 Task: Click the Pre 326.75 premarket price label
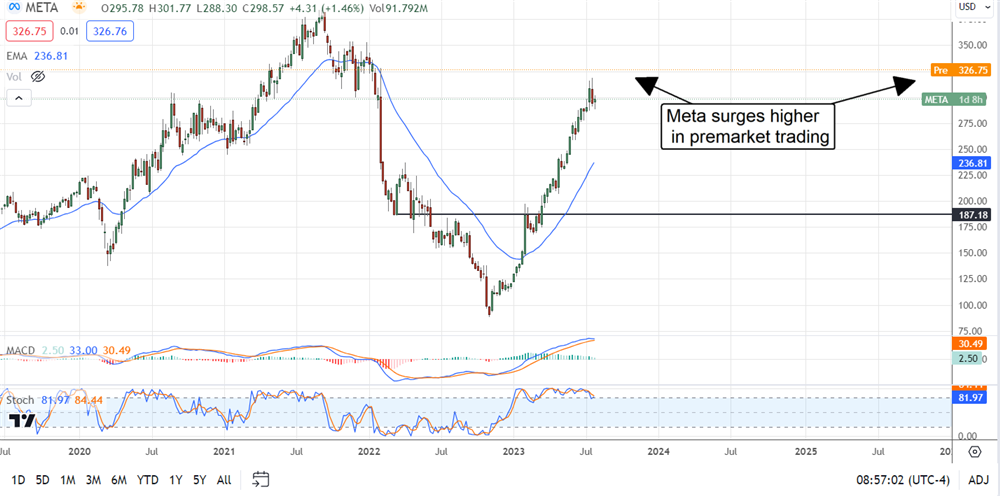click(x=960, y=70)
